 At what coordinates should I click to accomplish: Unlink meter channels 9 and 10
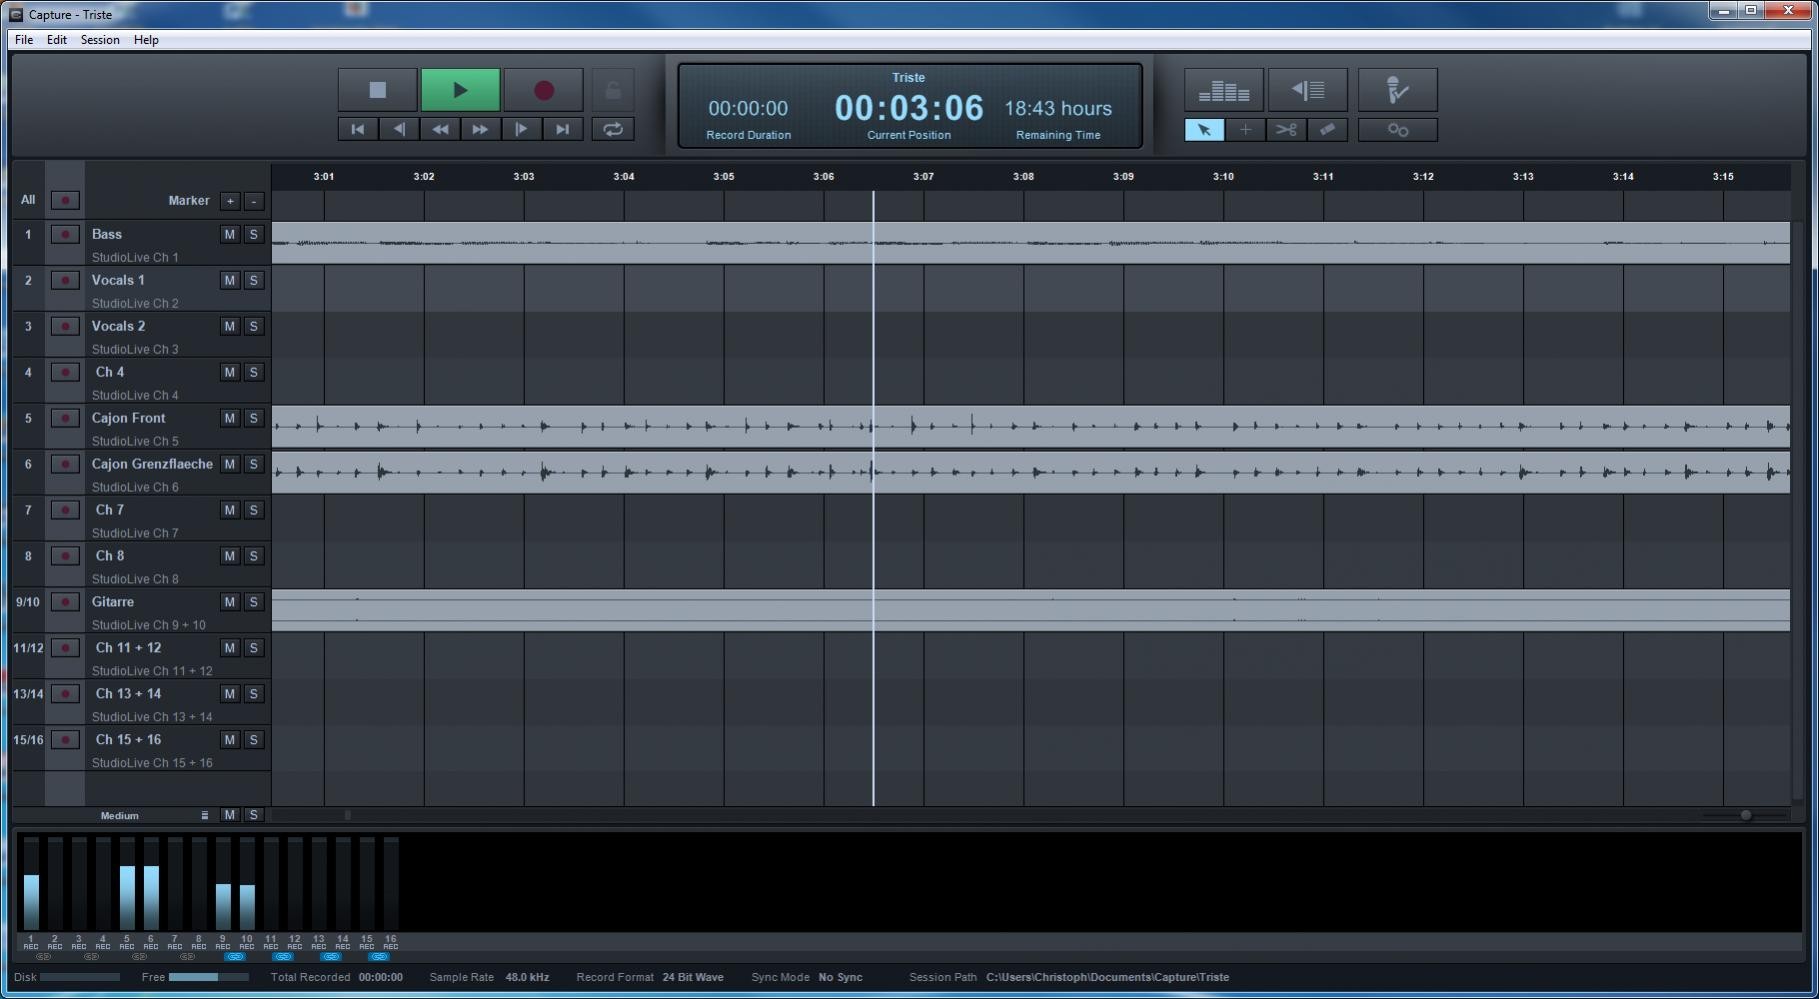point(235,957)
